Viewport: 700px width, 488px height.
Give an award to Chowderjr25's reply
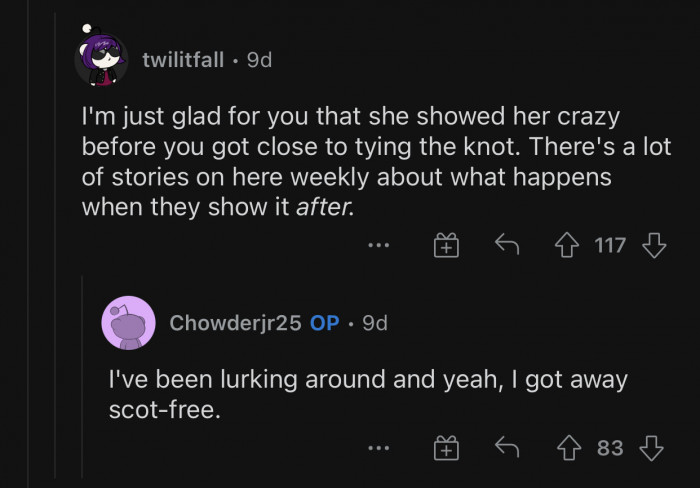point(445,449)
